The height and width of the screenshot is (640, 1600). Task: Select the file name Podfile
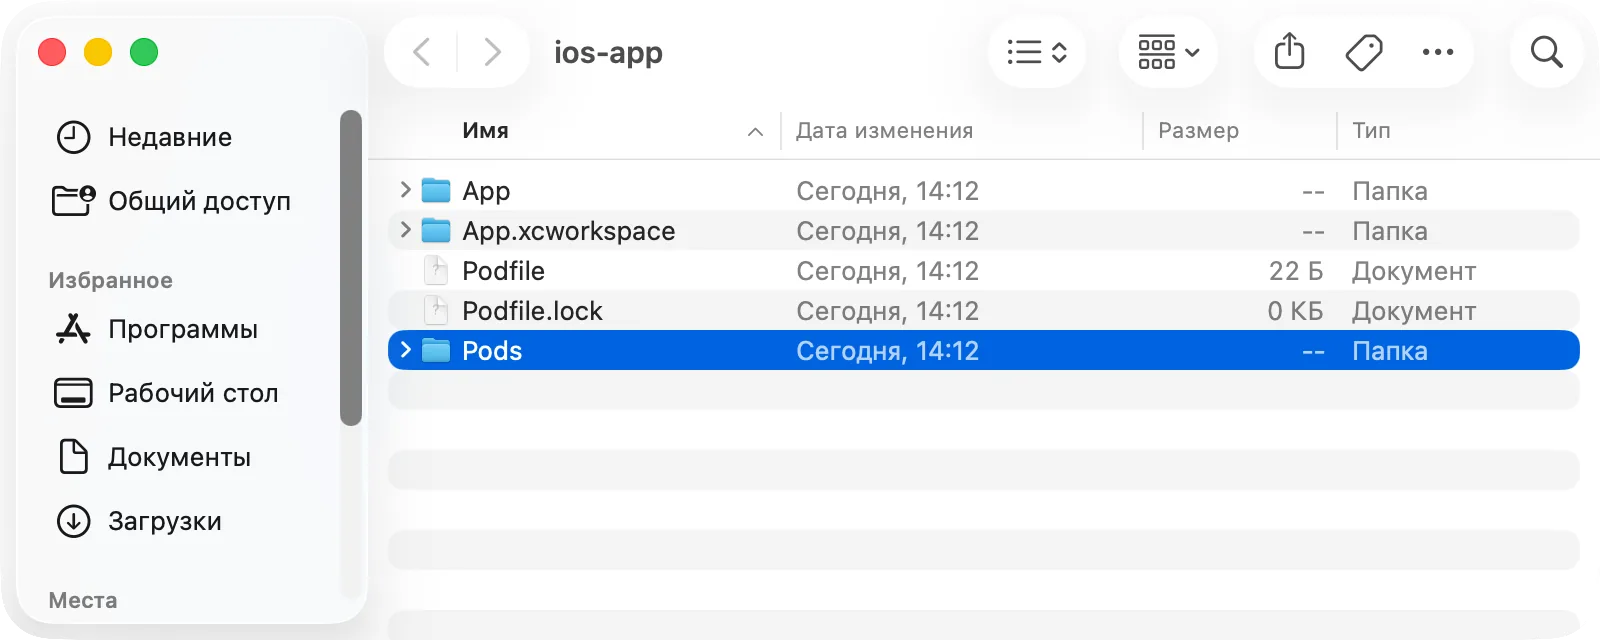click(x=503, y=271)
